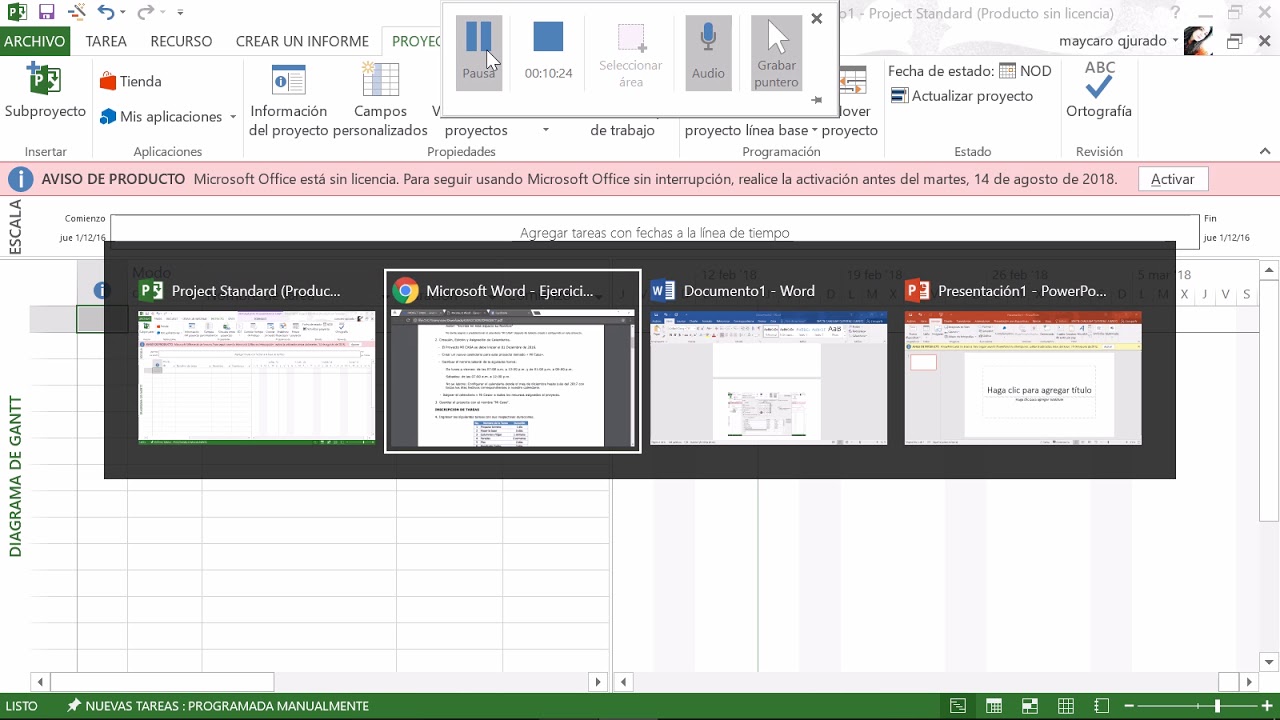
Task: Collapse the ribbon with the chevron
Action: coord(1266,152)
